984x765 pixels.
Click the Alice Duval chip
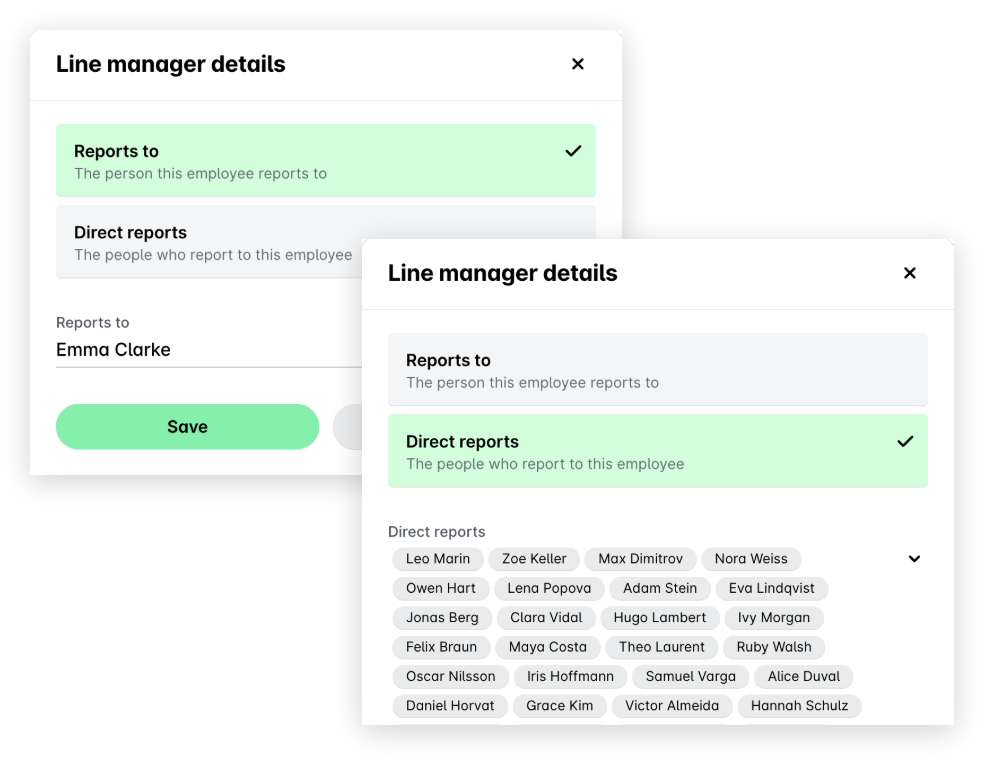click(804, 677)
